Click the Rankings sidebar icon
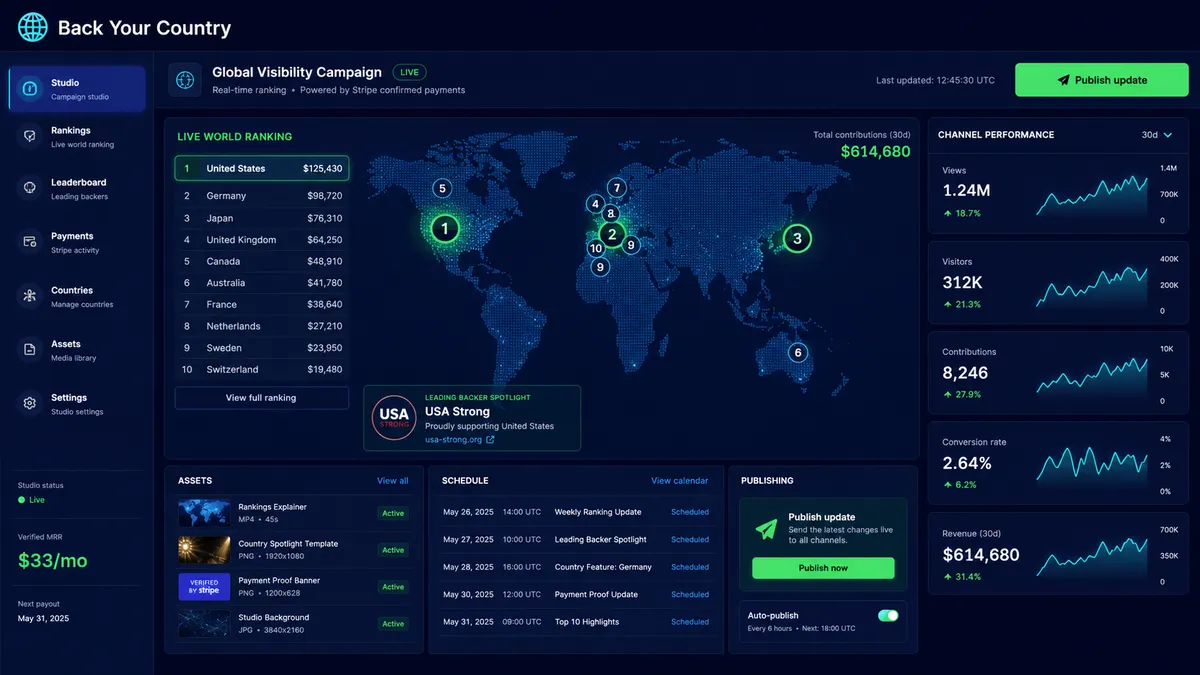The width and height of the screenshot is (1200, 675). (x=30, y=137)
